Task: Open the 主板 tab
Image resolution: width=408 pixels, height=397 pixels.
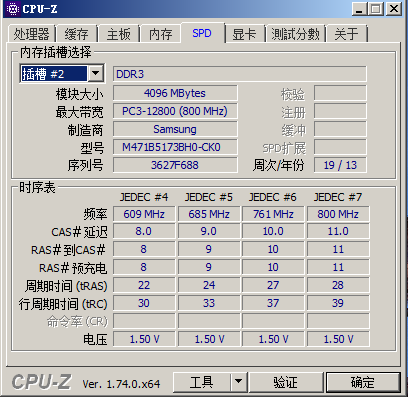Action: 119,34
